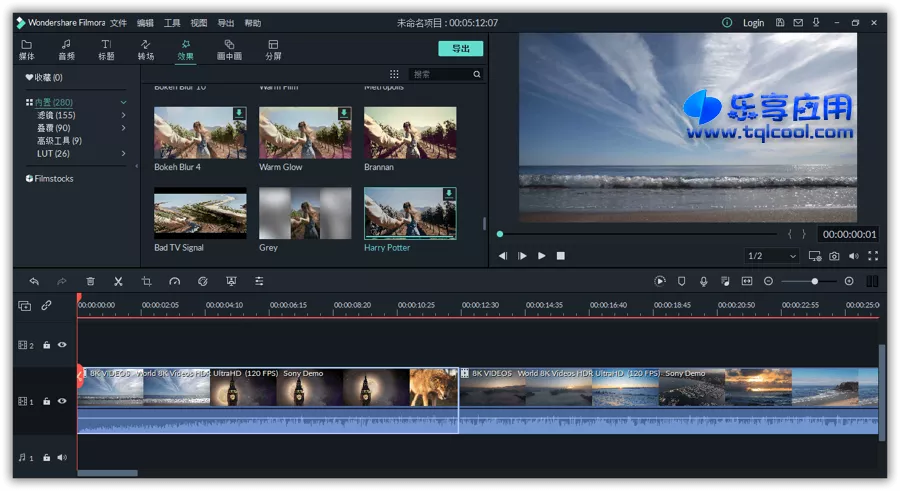Click the timeline zoom slider knob
Image resolution: width=900 pixels, height=491 pixels.
(x=814, y=281)
